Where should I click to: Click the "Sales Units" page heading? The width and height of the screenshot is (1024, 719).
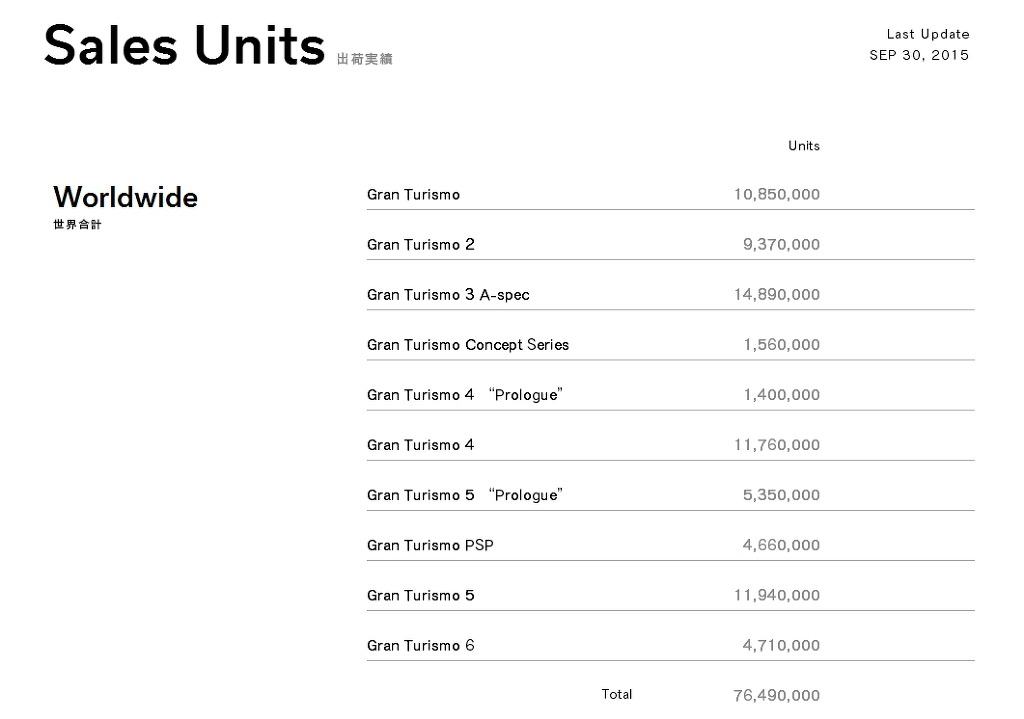tap(184, 46)
